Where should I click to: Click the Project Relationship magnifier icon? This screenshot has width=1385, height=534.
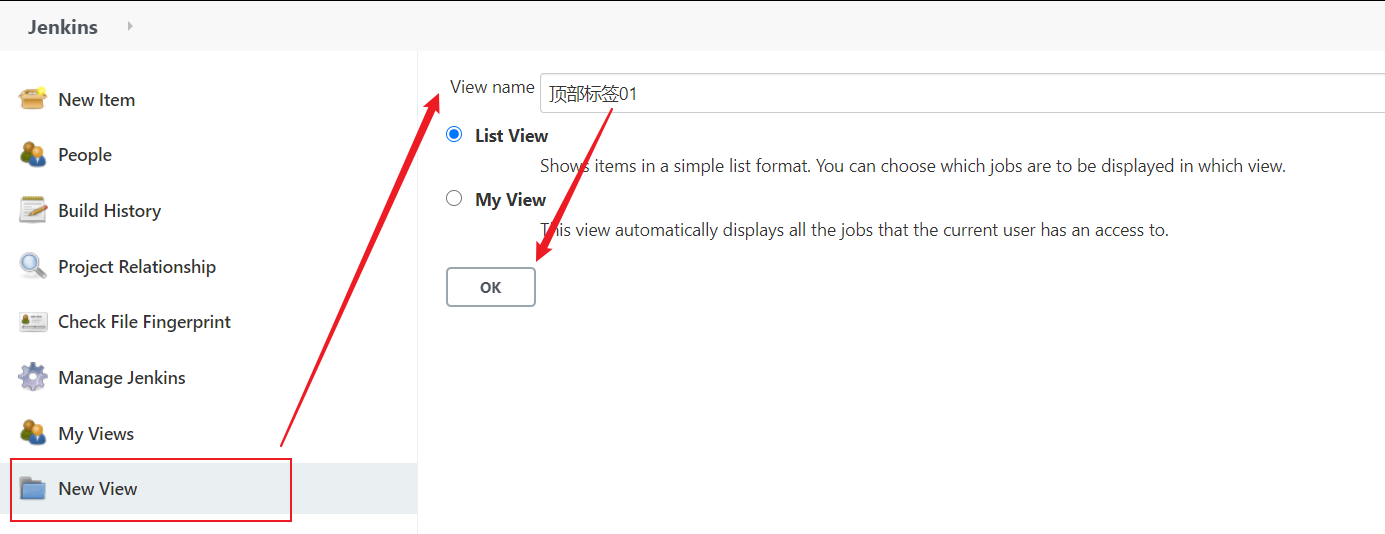point(33,266)
